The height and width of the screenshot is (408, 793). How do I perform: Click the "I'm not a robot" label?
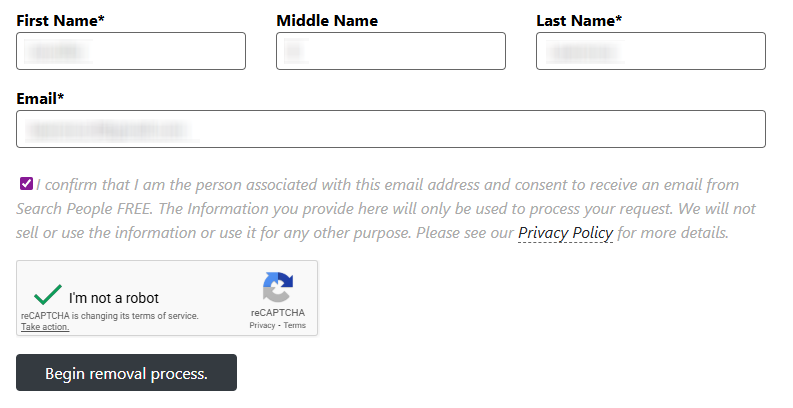114,298
